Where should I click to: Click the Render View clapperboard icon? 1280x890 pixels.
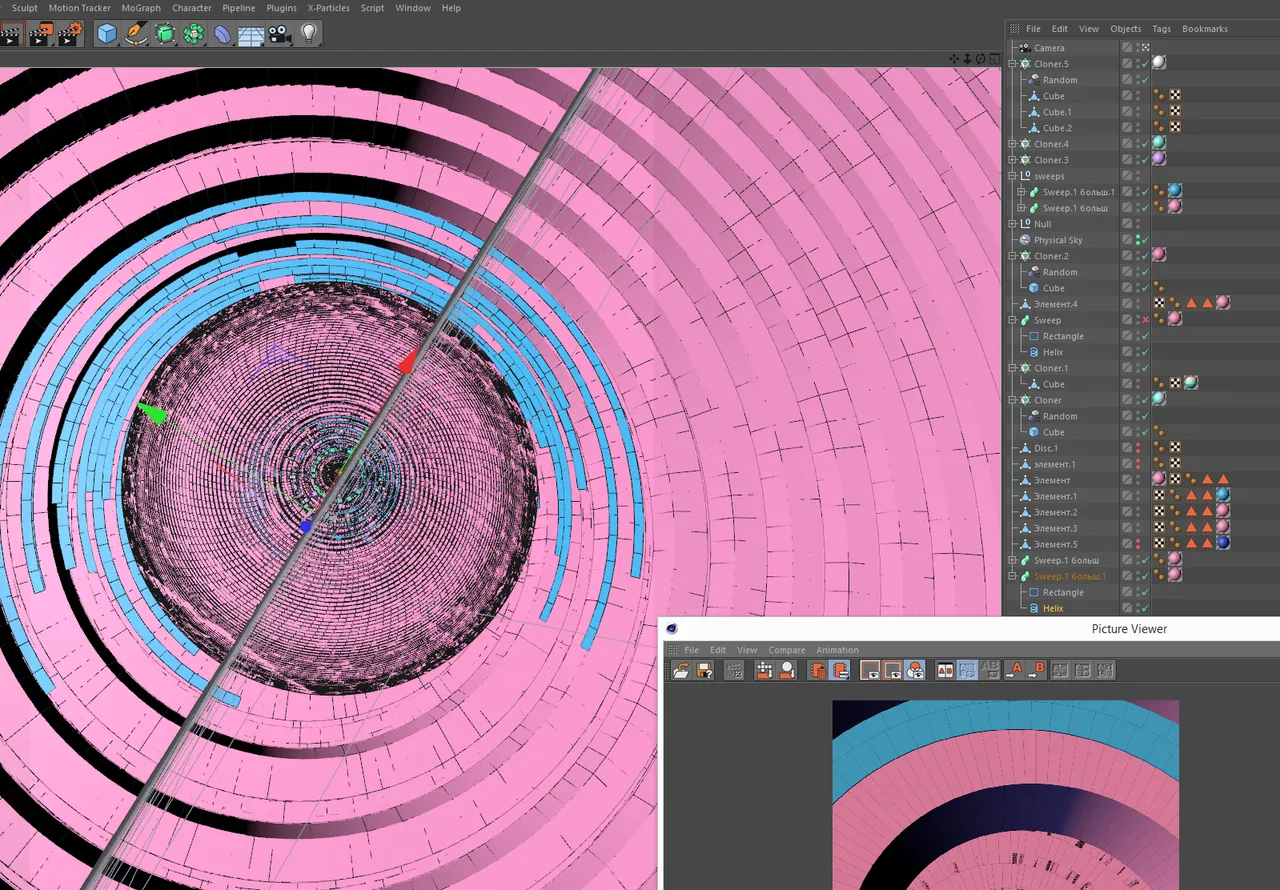(x=11, y=35)
